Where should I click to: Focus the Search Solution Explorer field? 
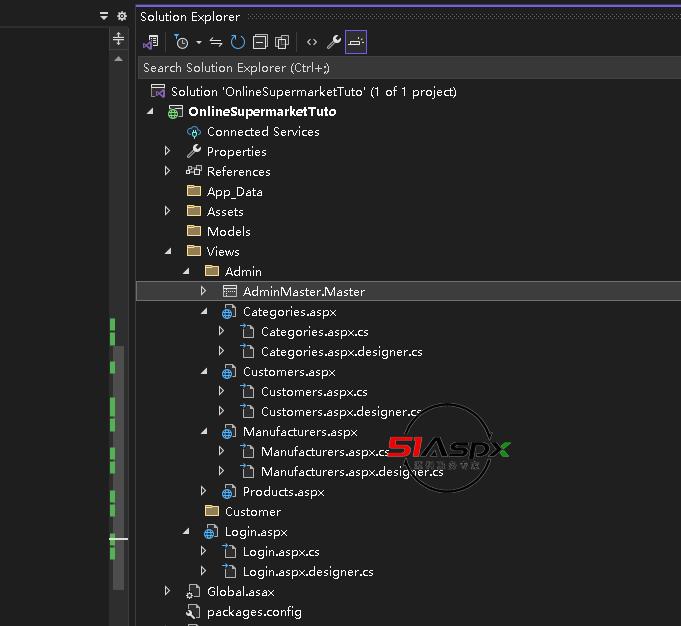(409, 68)
